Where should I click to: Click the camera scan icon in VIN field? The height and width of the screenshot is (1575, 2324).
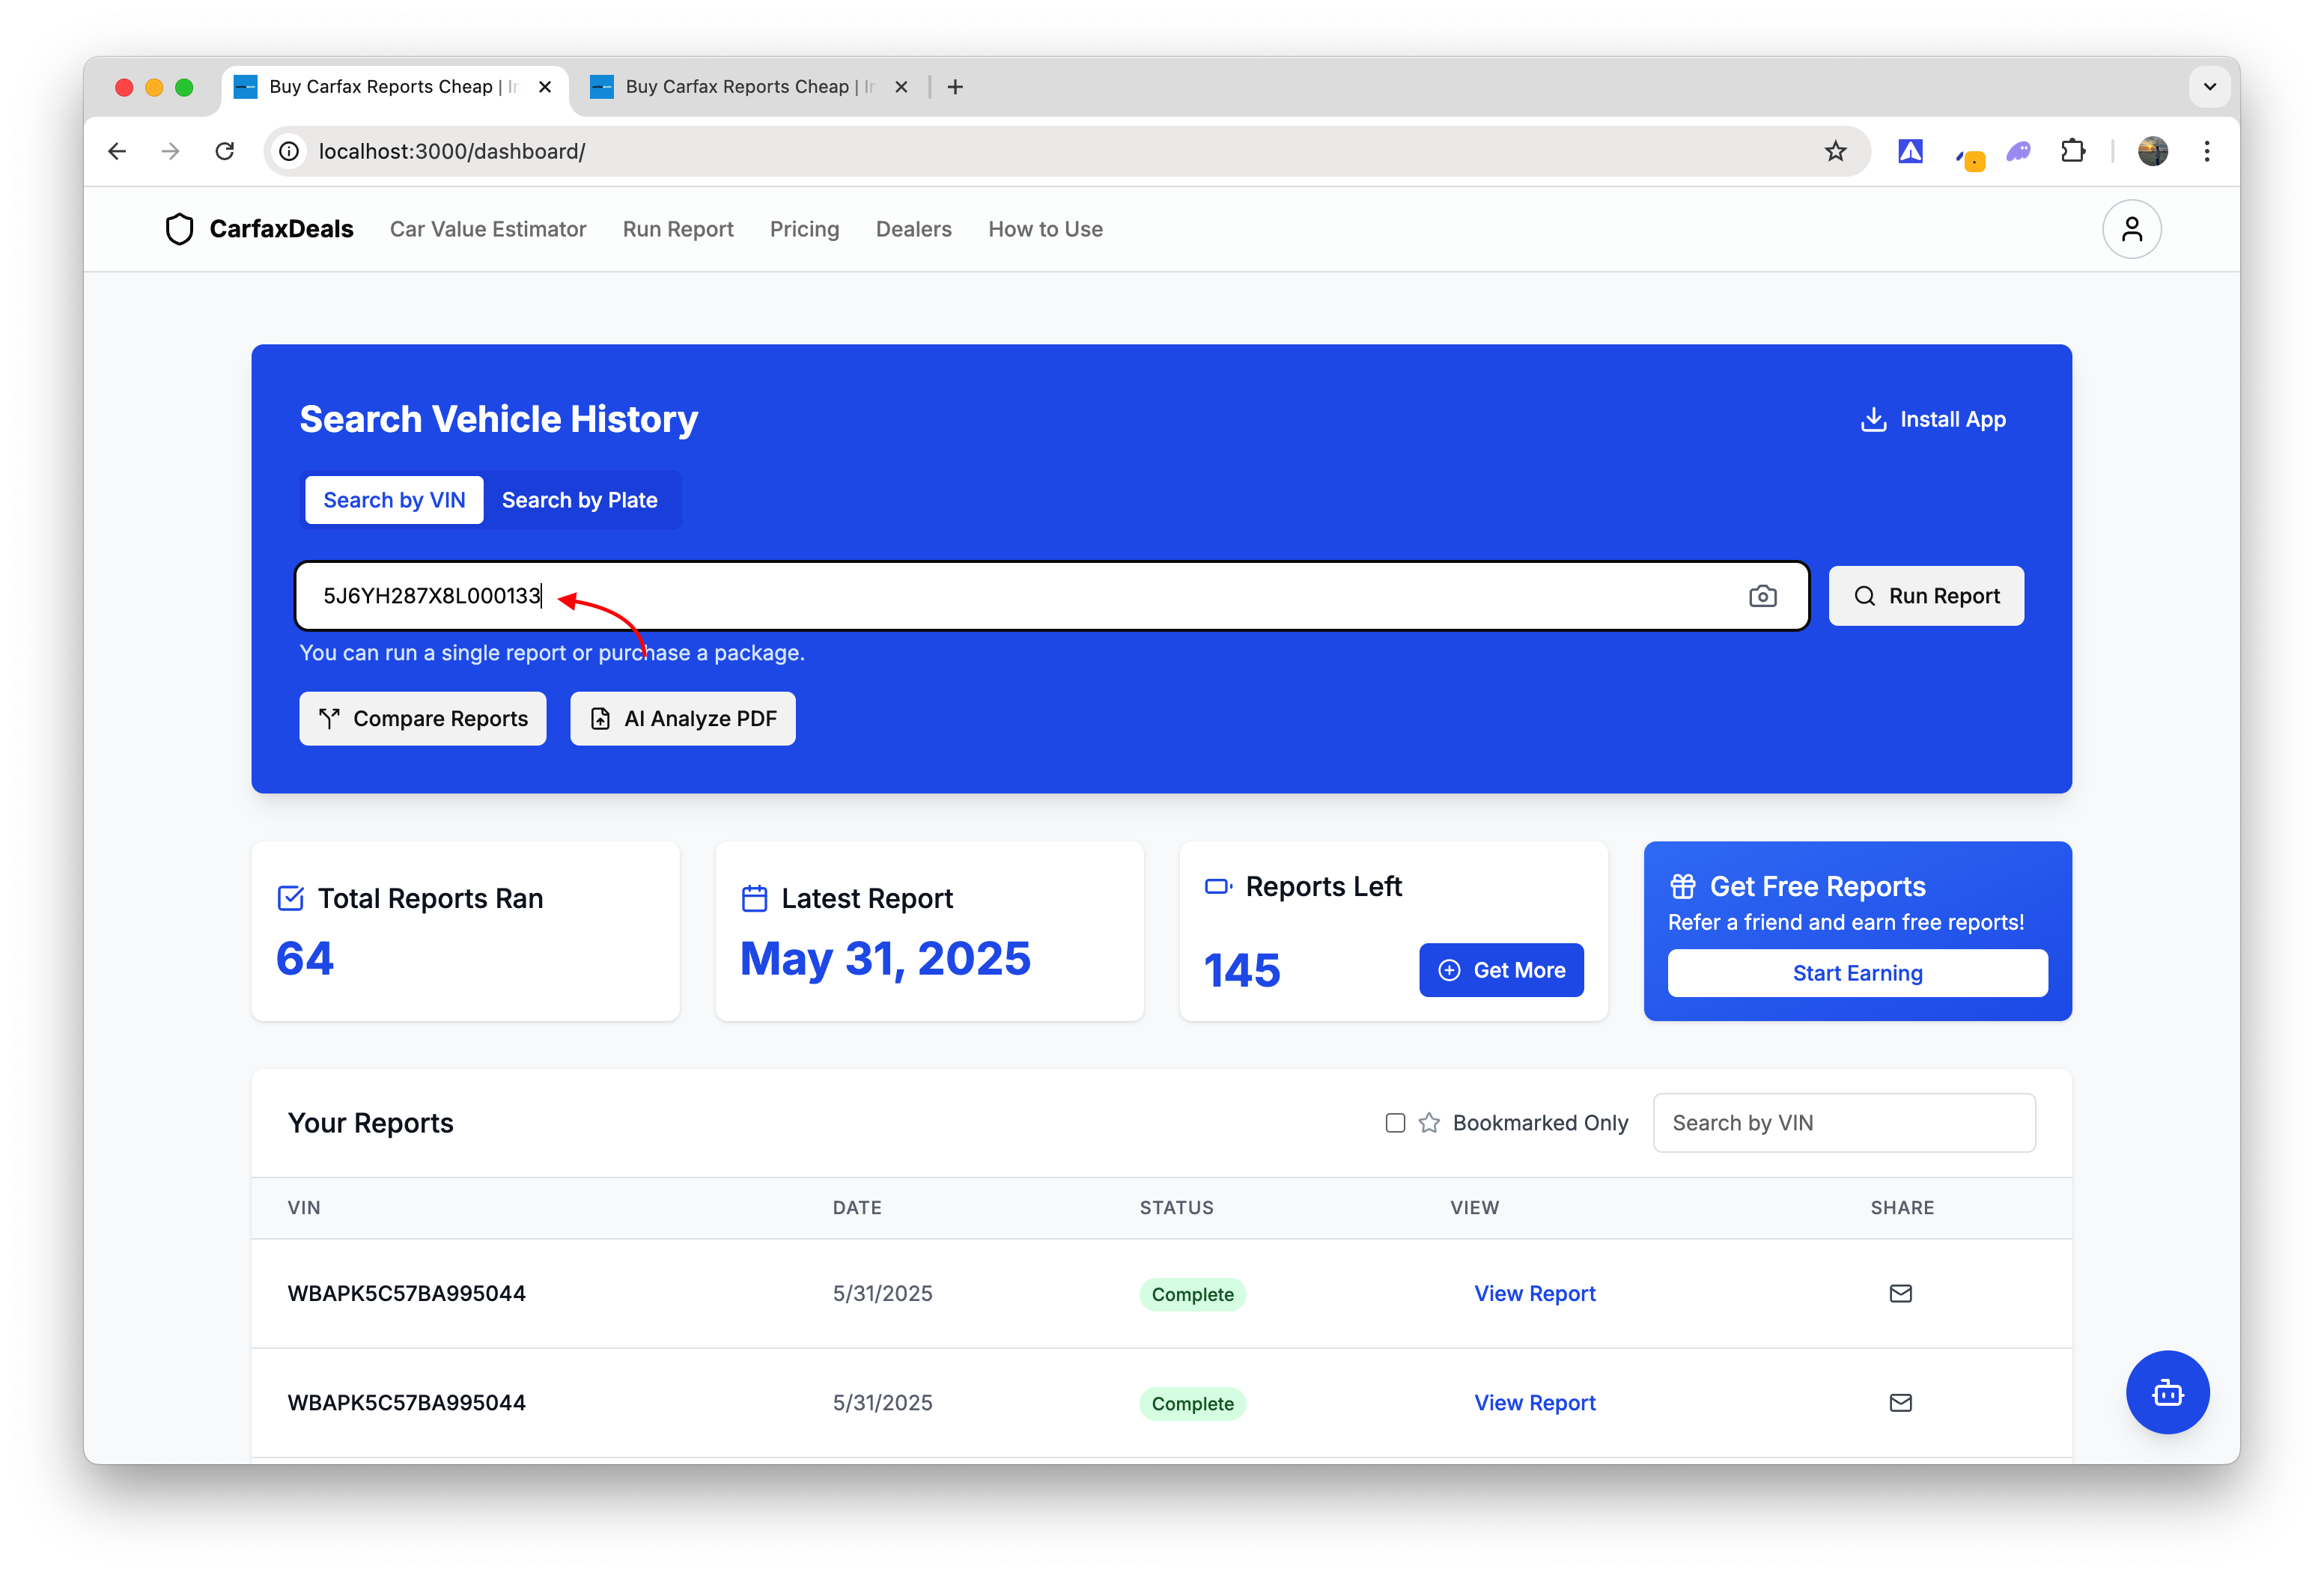[1762, 596]
